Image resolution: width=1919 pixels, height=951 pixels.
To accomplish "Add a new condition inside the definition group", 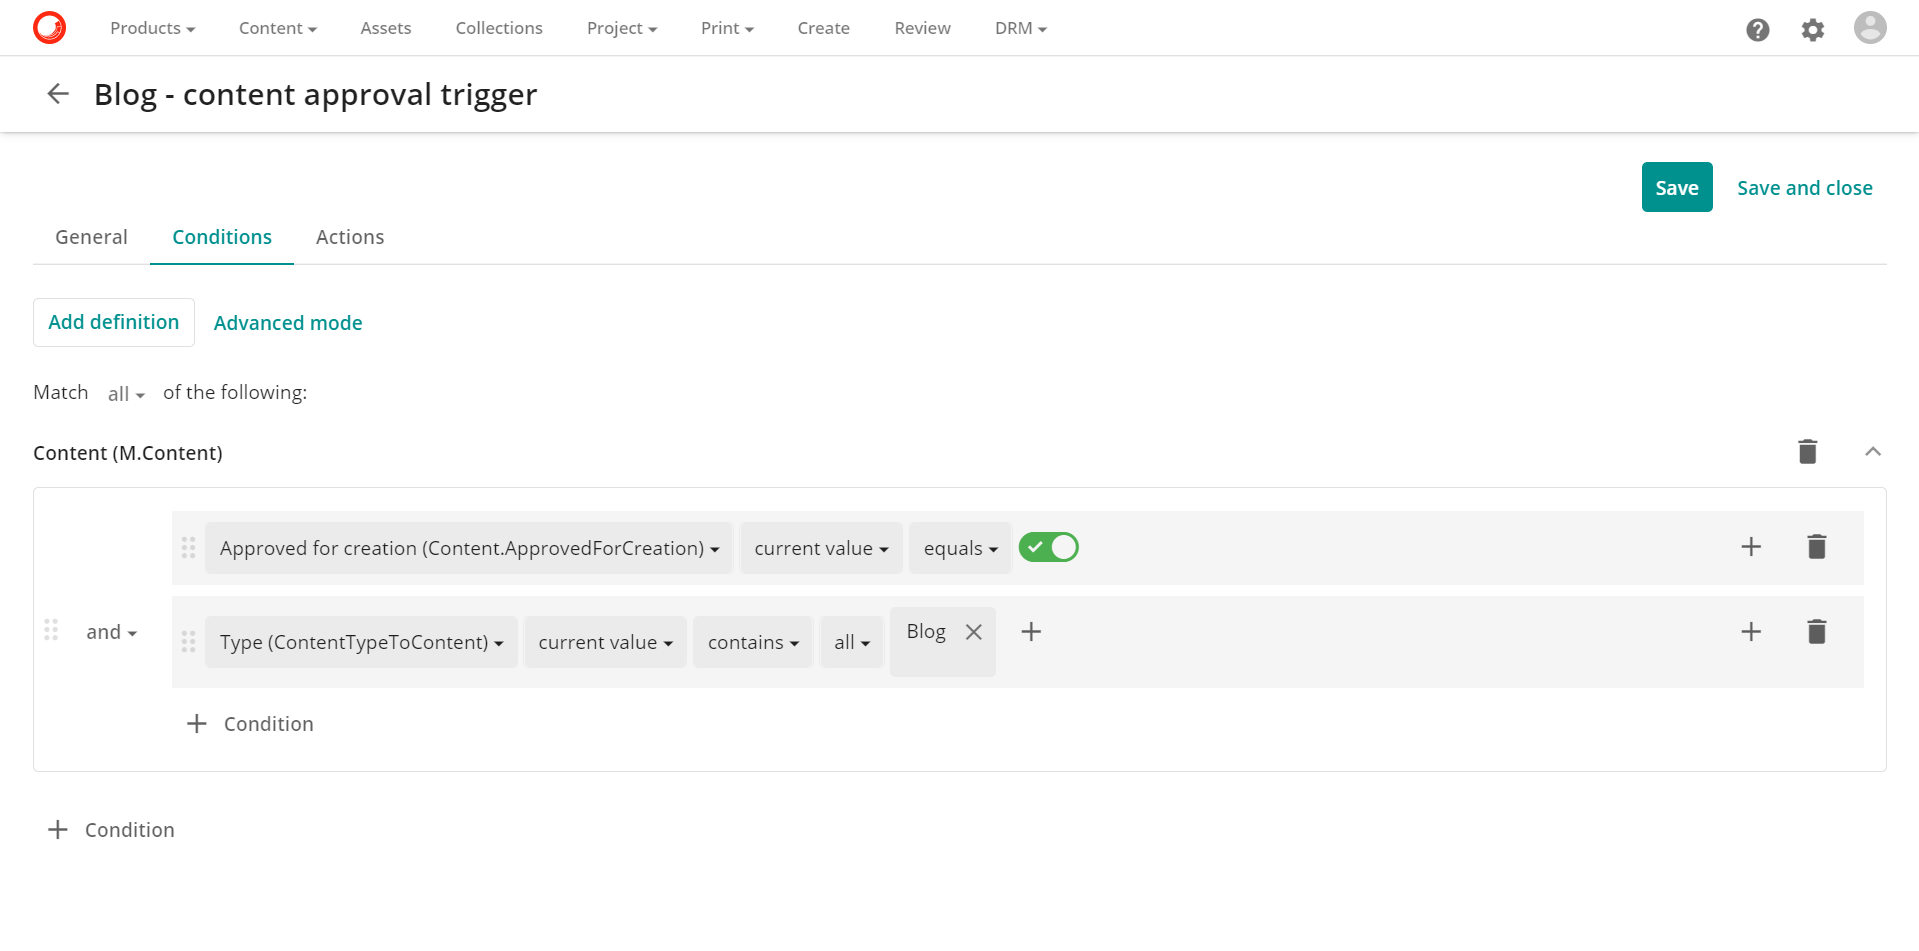I will click(x=249, y=723).
